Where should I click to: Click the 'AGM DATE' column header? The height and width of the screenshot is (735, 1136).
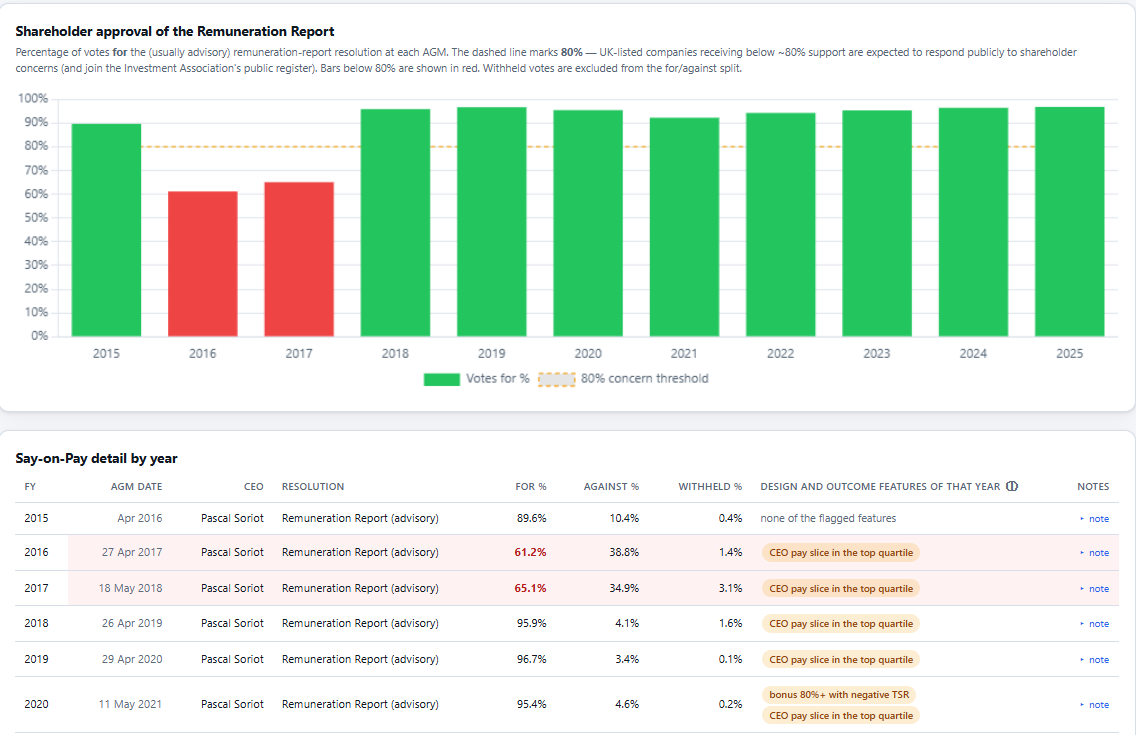136,487
